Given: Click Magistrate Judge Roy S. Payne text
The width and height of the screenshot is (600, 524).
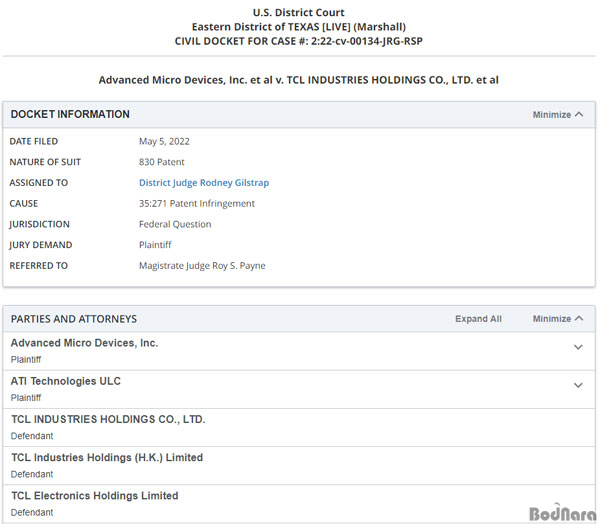Looking at the screenshot, I should (202, 266).
